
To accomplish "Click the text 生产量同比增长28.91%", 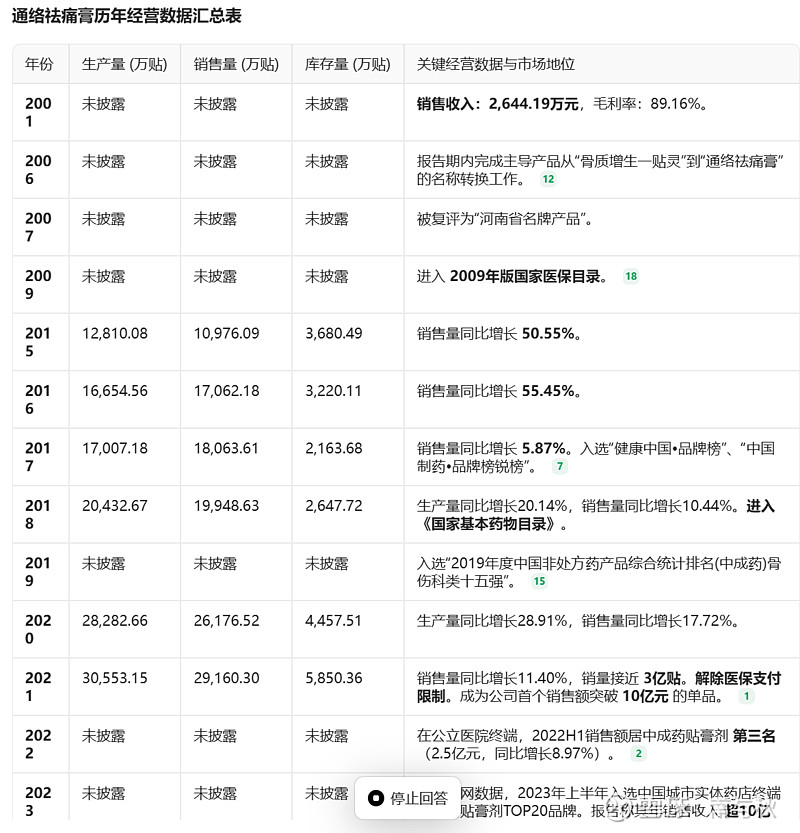I will click(x=492, y=620).
